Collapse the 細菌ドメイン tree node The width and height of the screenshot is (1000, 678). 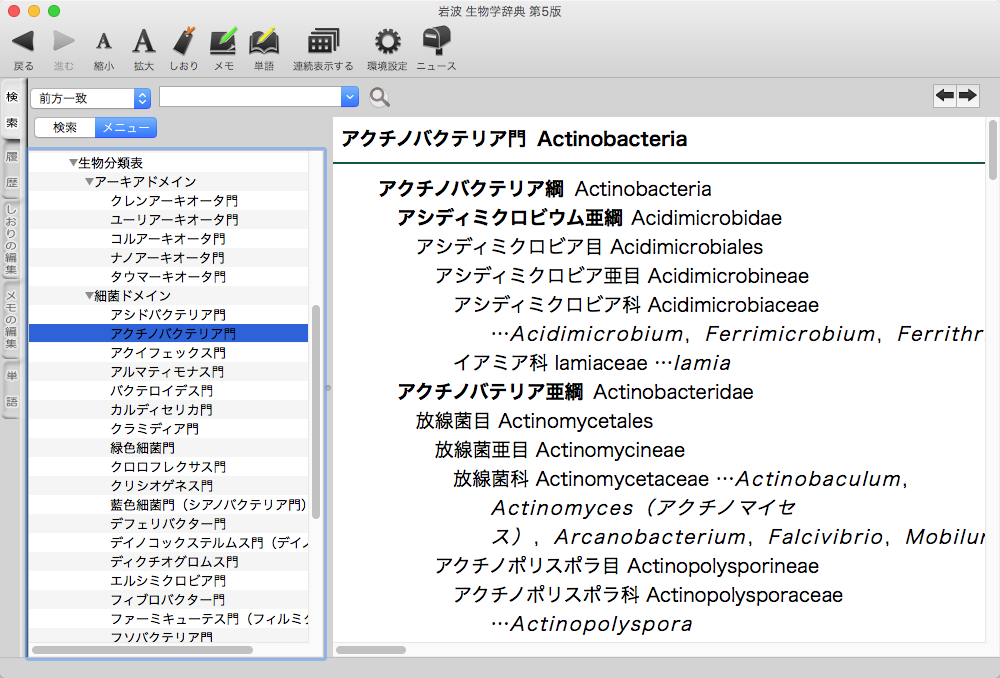[89, 296]
